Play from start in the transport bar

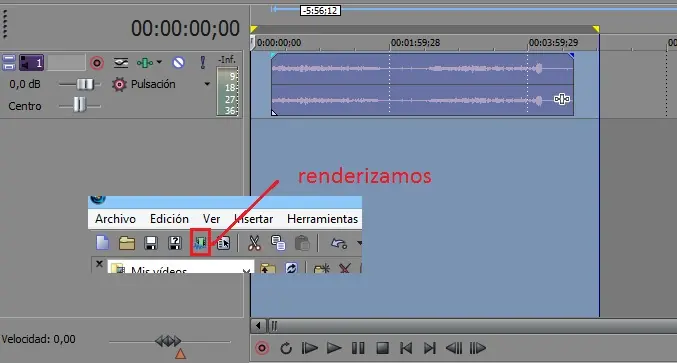pyautogui.click(x=310, y=348)
